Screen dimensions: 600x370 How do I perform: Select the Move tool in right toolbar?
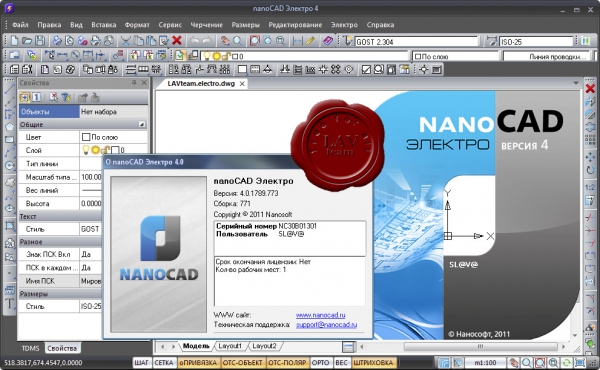[x=590, y=157]
